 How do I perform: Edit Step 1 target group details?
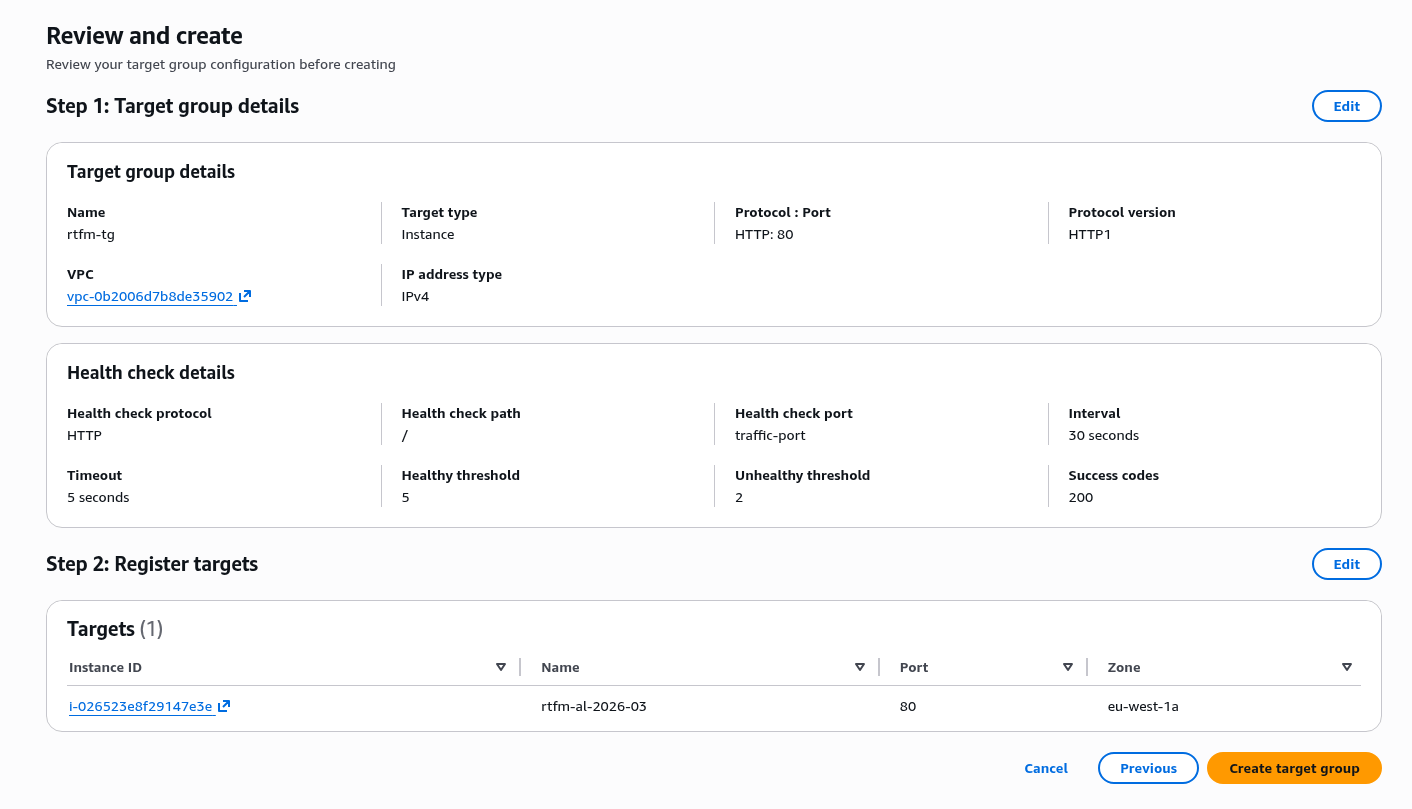1346,106
